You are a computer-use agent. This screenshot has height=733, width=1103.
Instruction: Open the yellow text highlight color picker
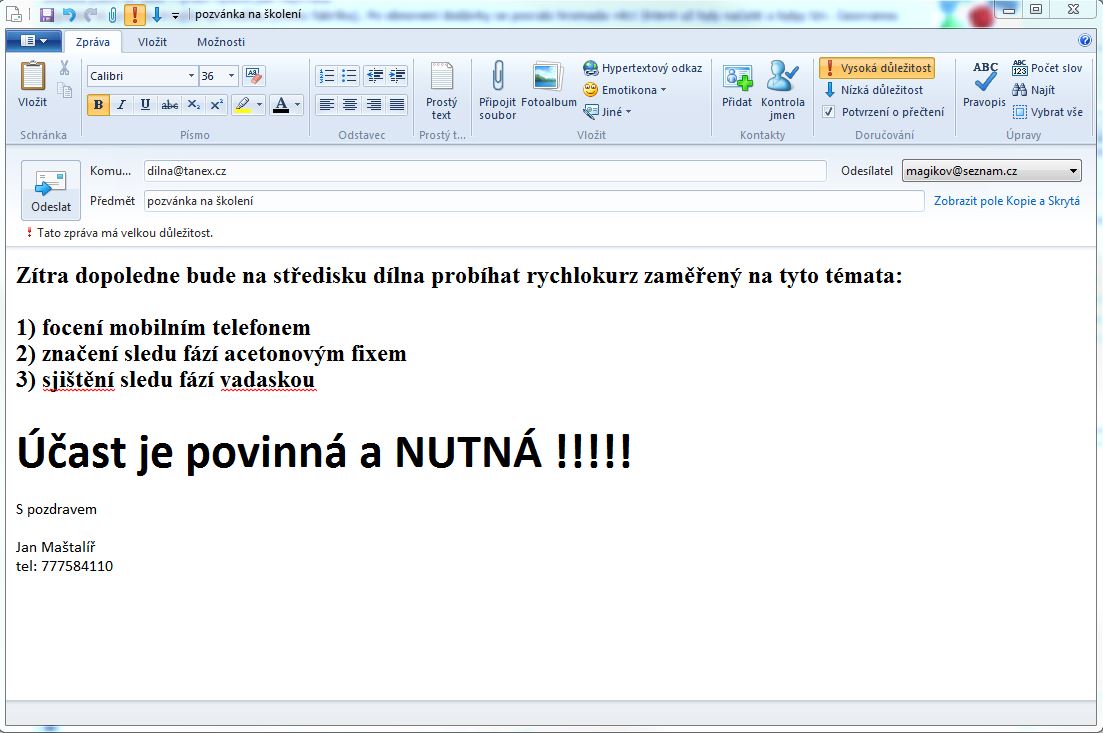tap(257, 105)
